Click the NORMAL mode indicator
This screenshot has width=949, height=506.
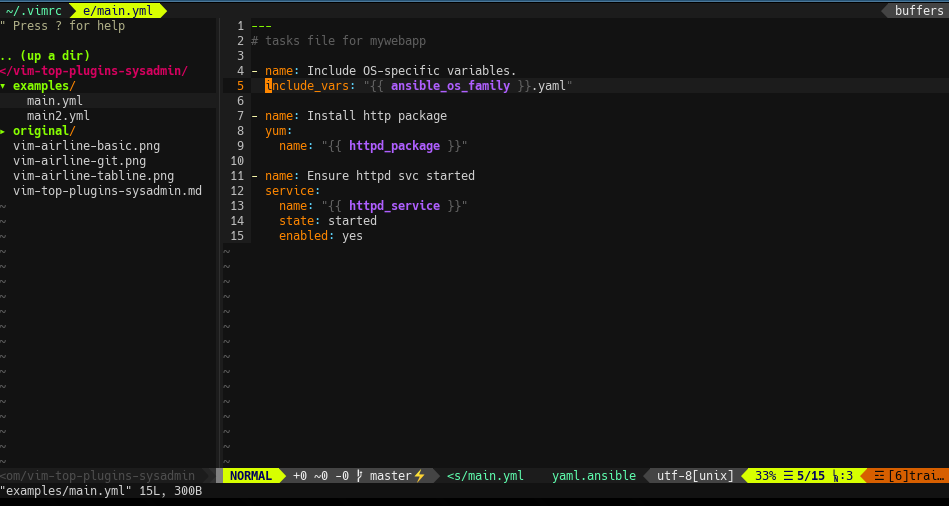(250, 476)
